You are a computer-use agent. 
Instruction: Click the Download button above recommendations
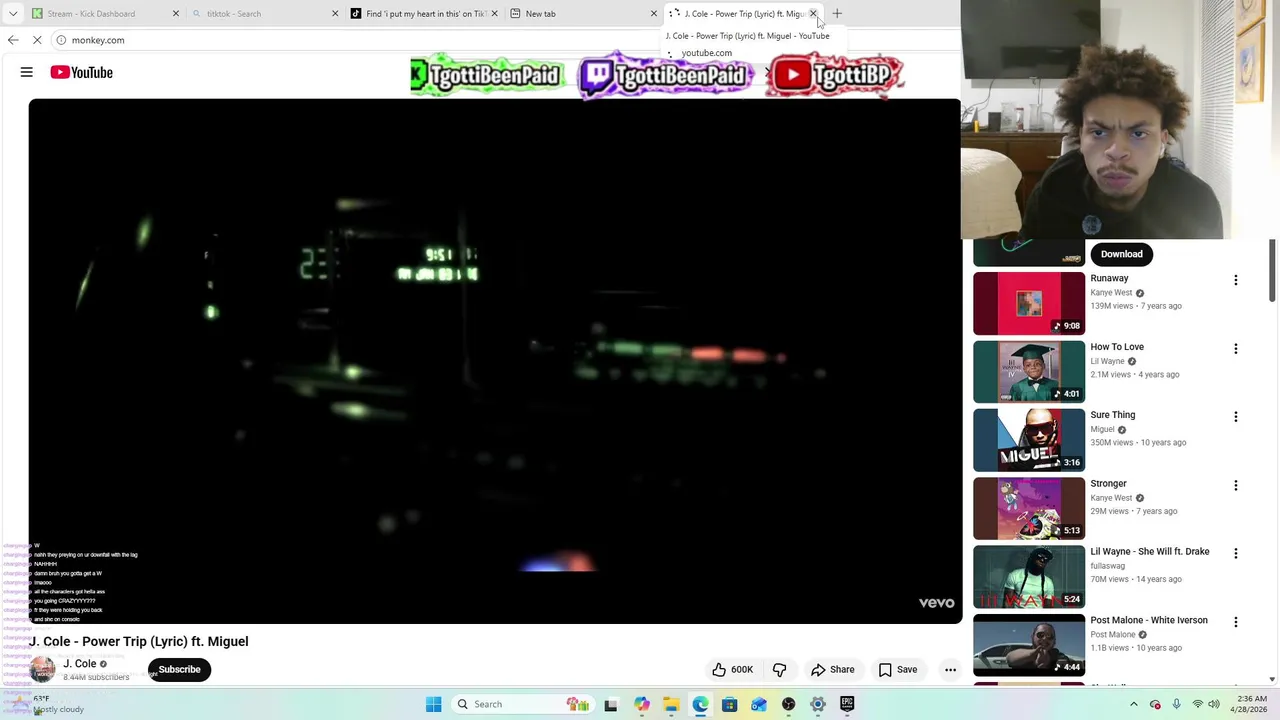pyautogui.click(x=1121, y=254)
